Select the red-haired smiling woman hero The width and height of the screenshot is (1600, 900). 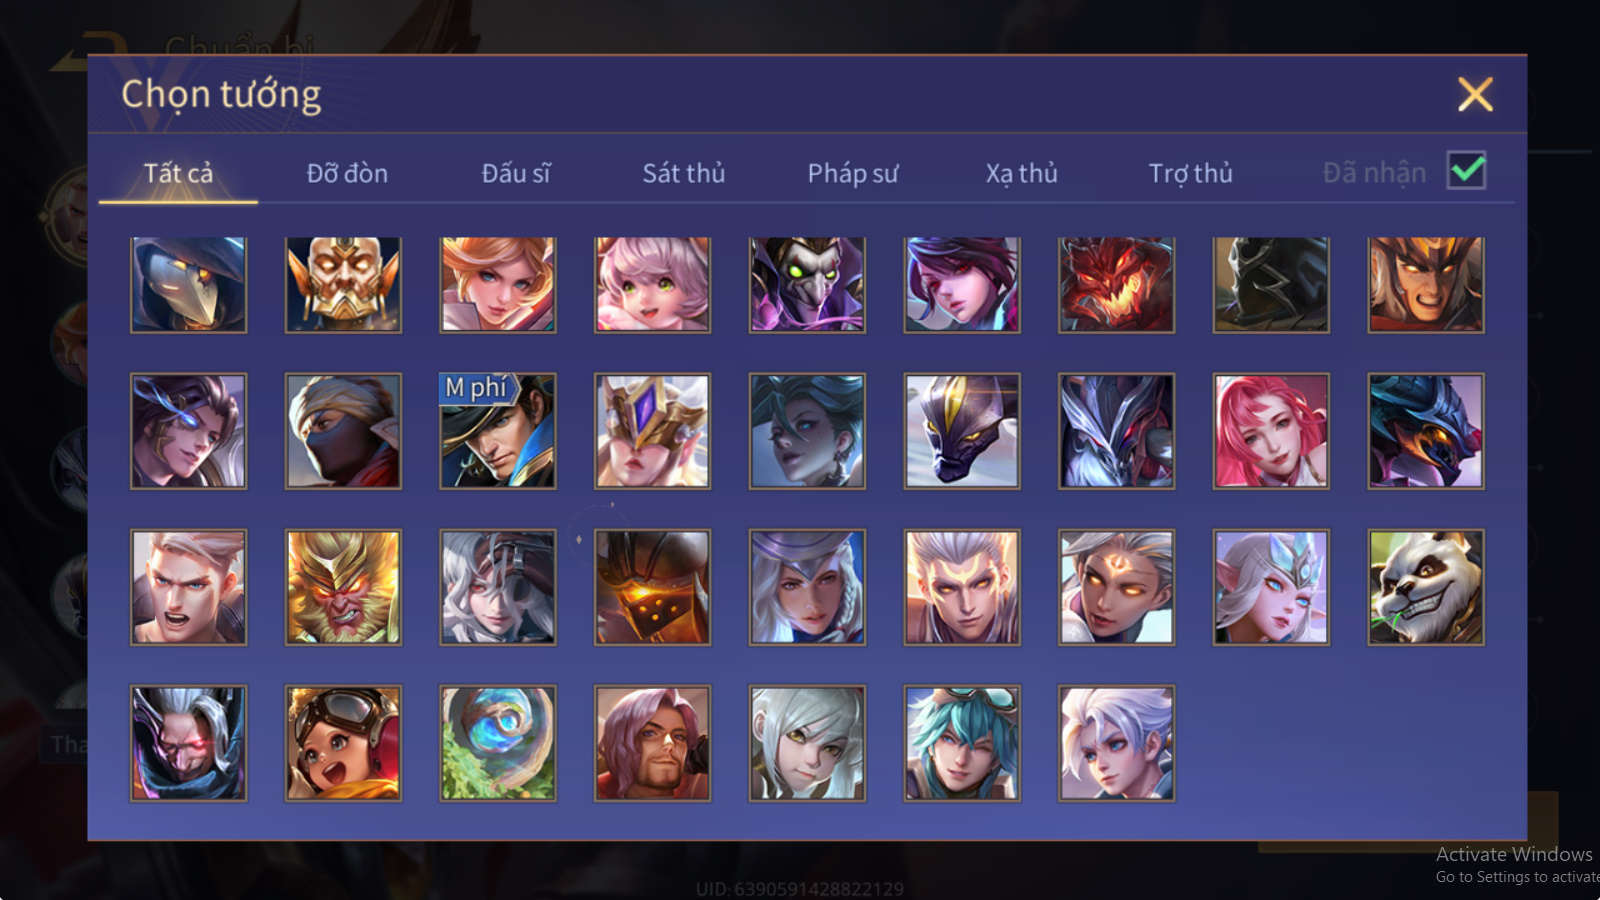tap(1271, 431)
